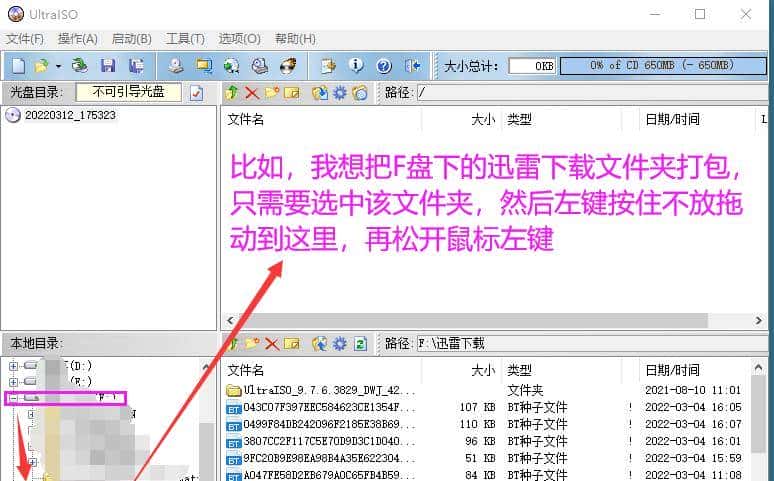Click the Mount to virtual drive icon
Viewport: 774px width, 481px height.
[x=260, y=66]
